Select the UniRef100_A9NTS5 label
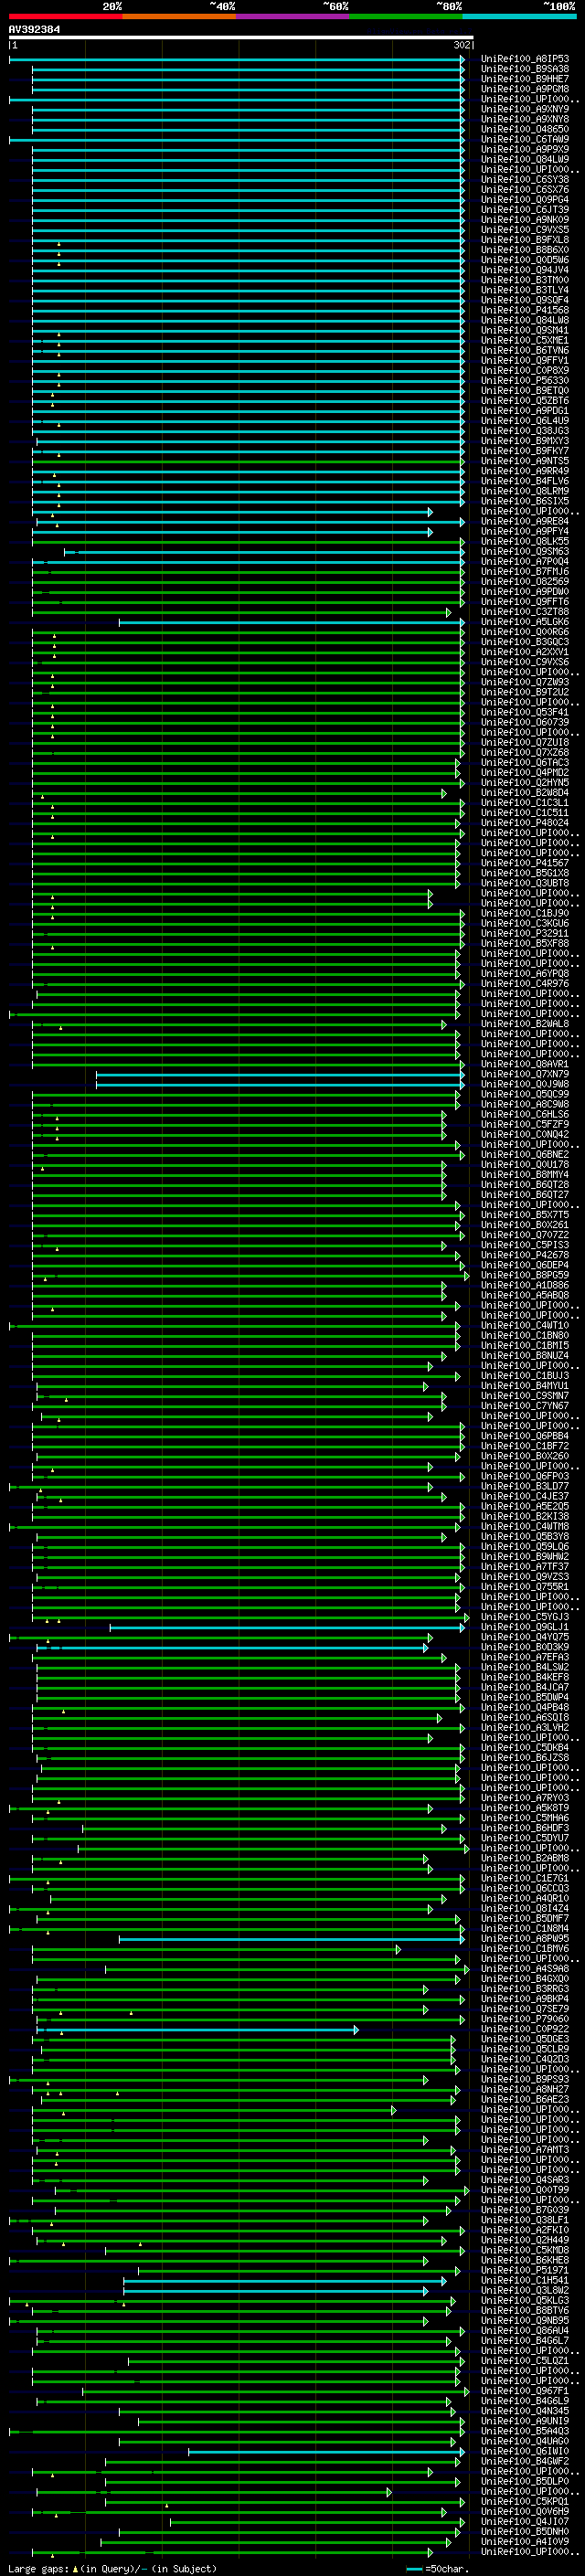Image resolution: width=585 pixels, height=2576 pixels. coord(525,461)
